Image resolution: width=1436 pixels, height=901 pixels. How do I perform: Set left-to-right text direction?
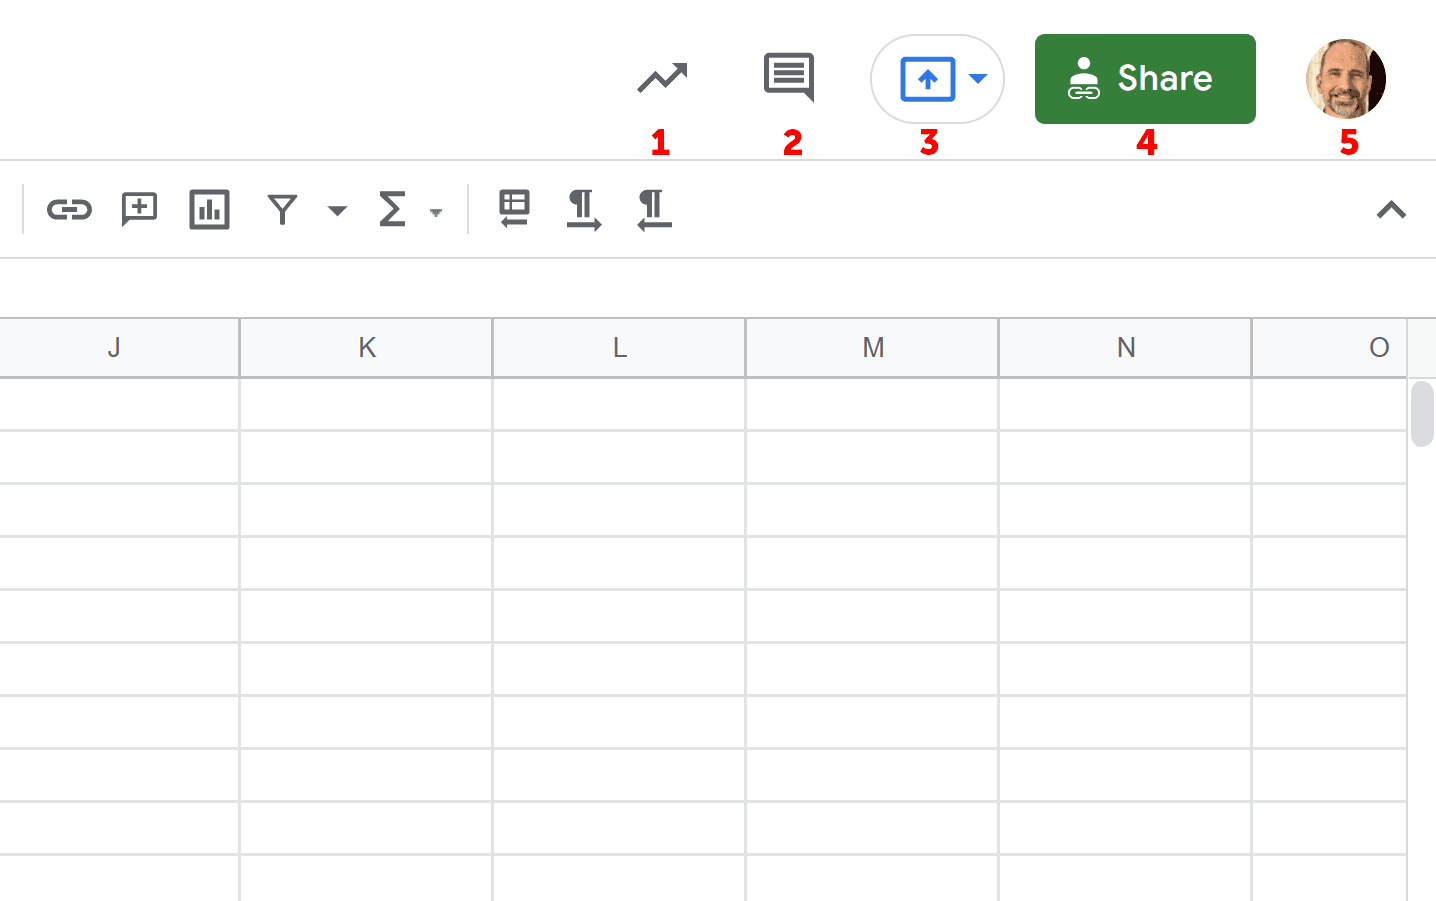click(x=584, y=210)
